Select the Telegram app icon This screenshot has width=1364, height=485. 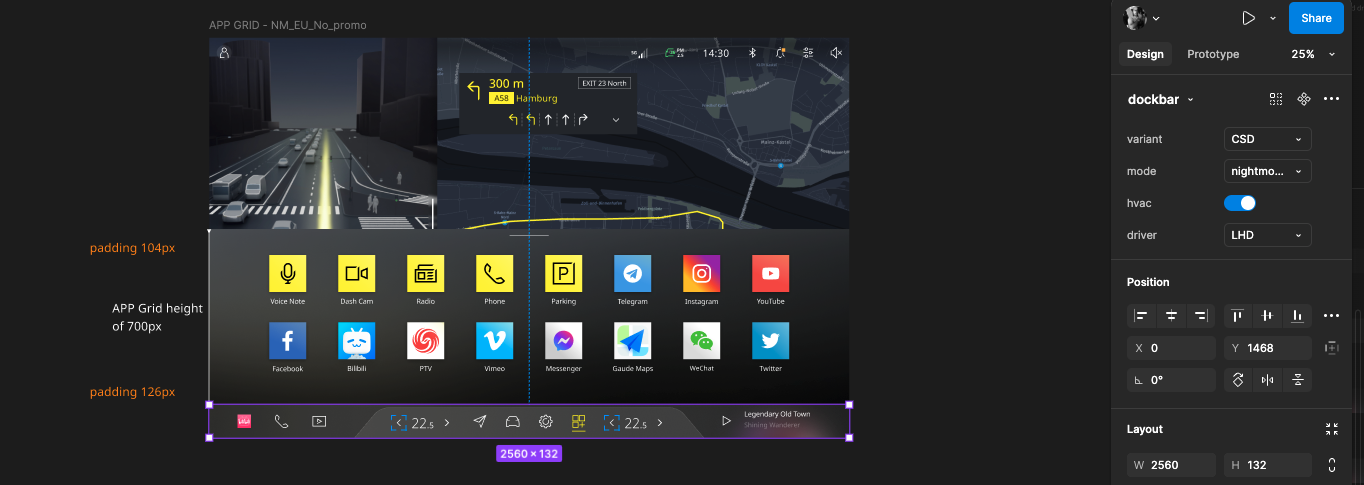(632, 273)
